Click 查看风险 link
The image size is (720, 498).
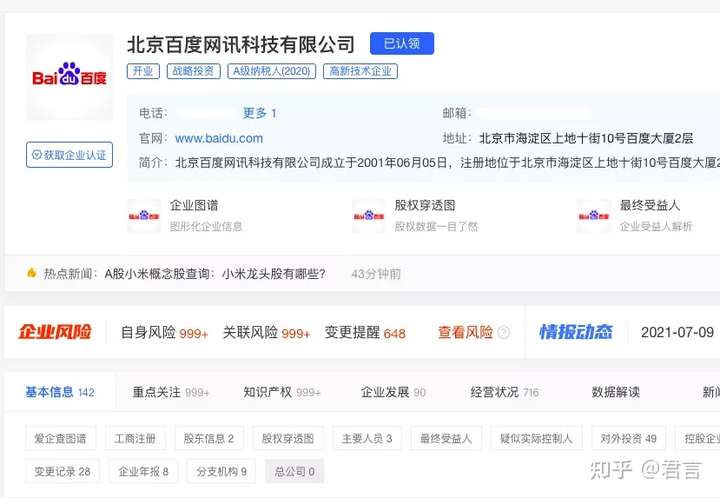tap(465, 332)
